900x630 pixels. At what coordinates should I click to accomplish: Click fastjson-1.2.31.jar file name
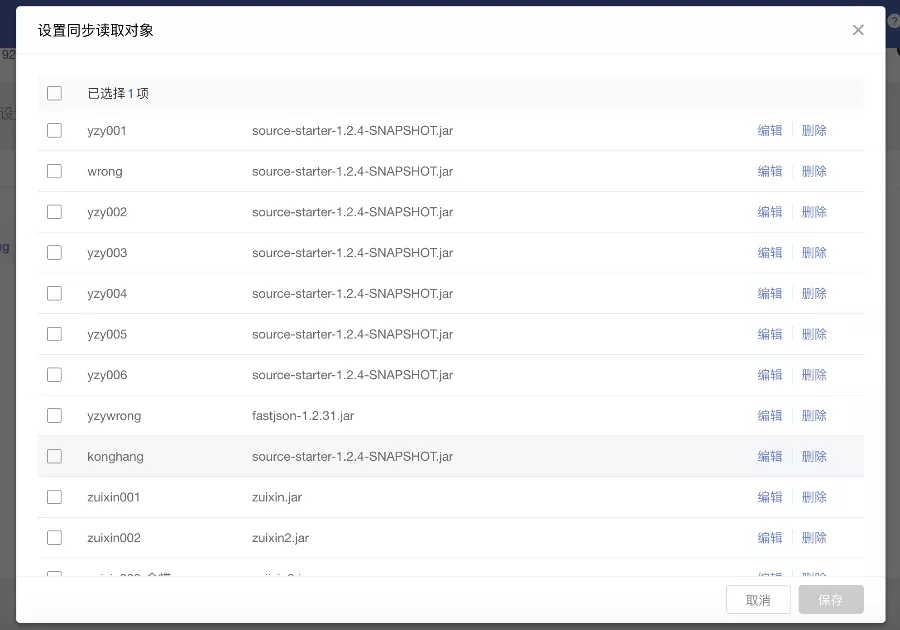303,416
